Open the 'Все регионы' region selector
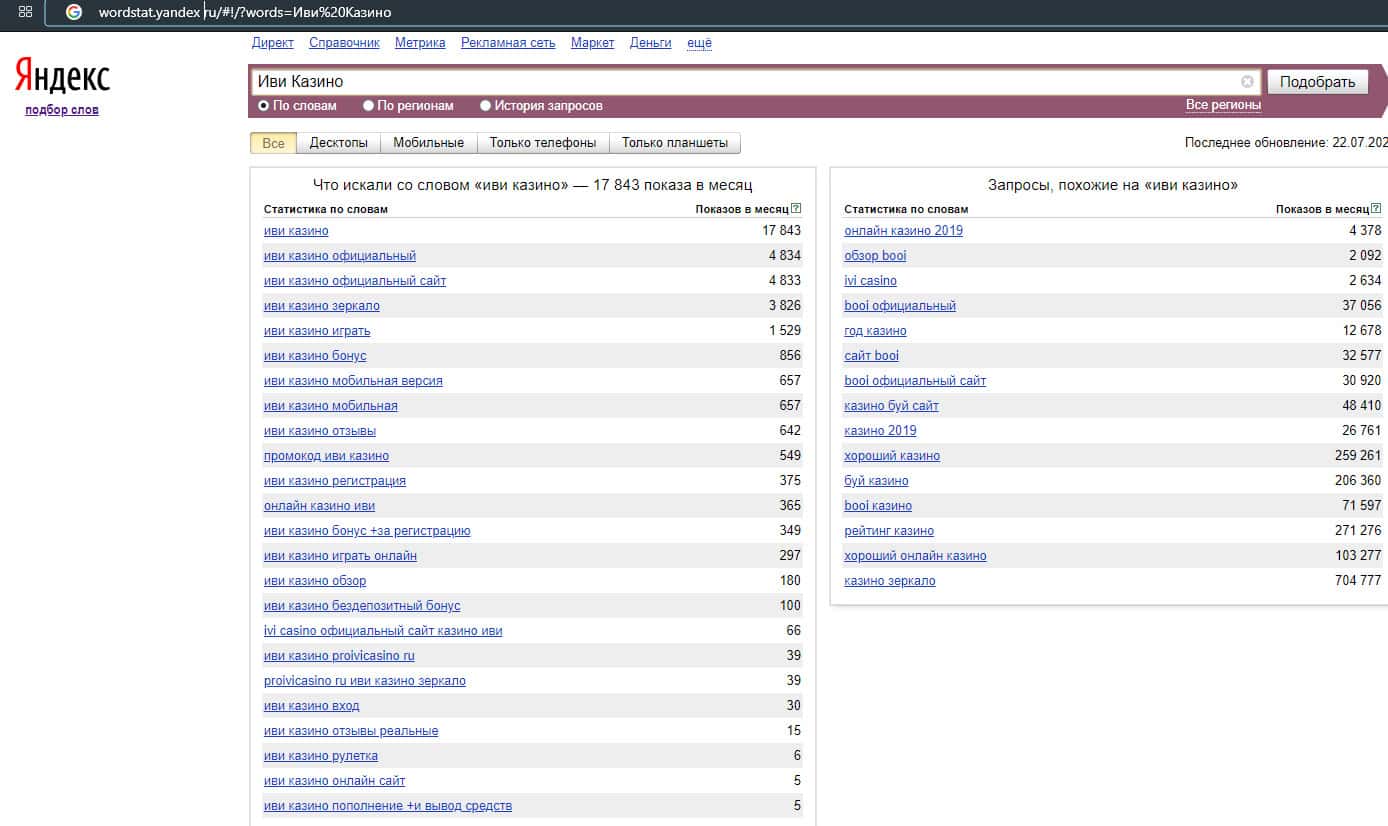This screenshot has height=826, width=1388. point(1223,105)
